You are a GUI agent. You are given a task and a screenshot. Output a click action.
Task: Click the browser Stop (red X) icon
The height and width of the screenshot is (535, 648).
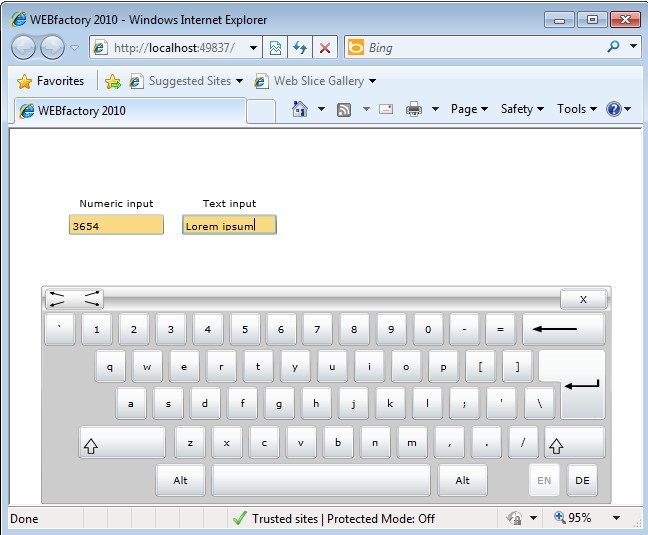pyautogui.click(x=324, y=48)
